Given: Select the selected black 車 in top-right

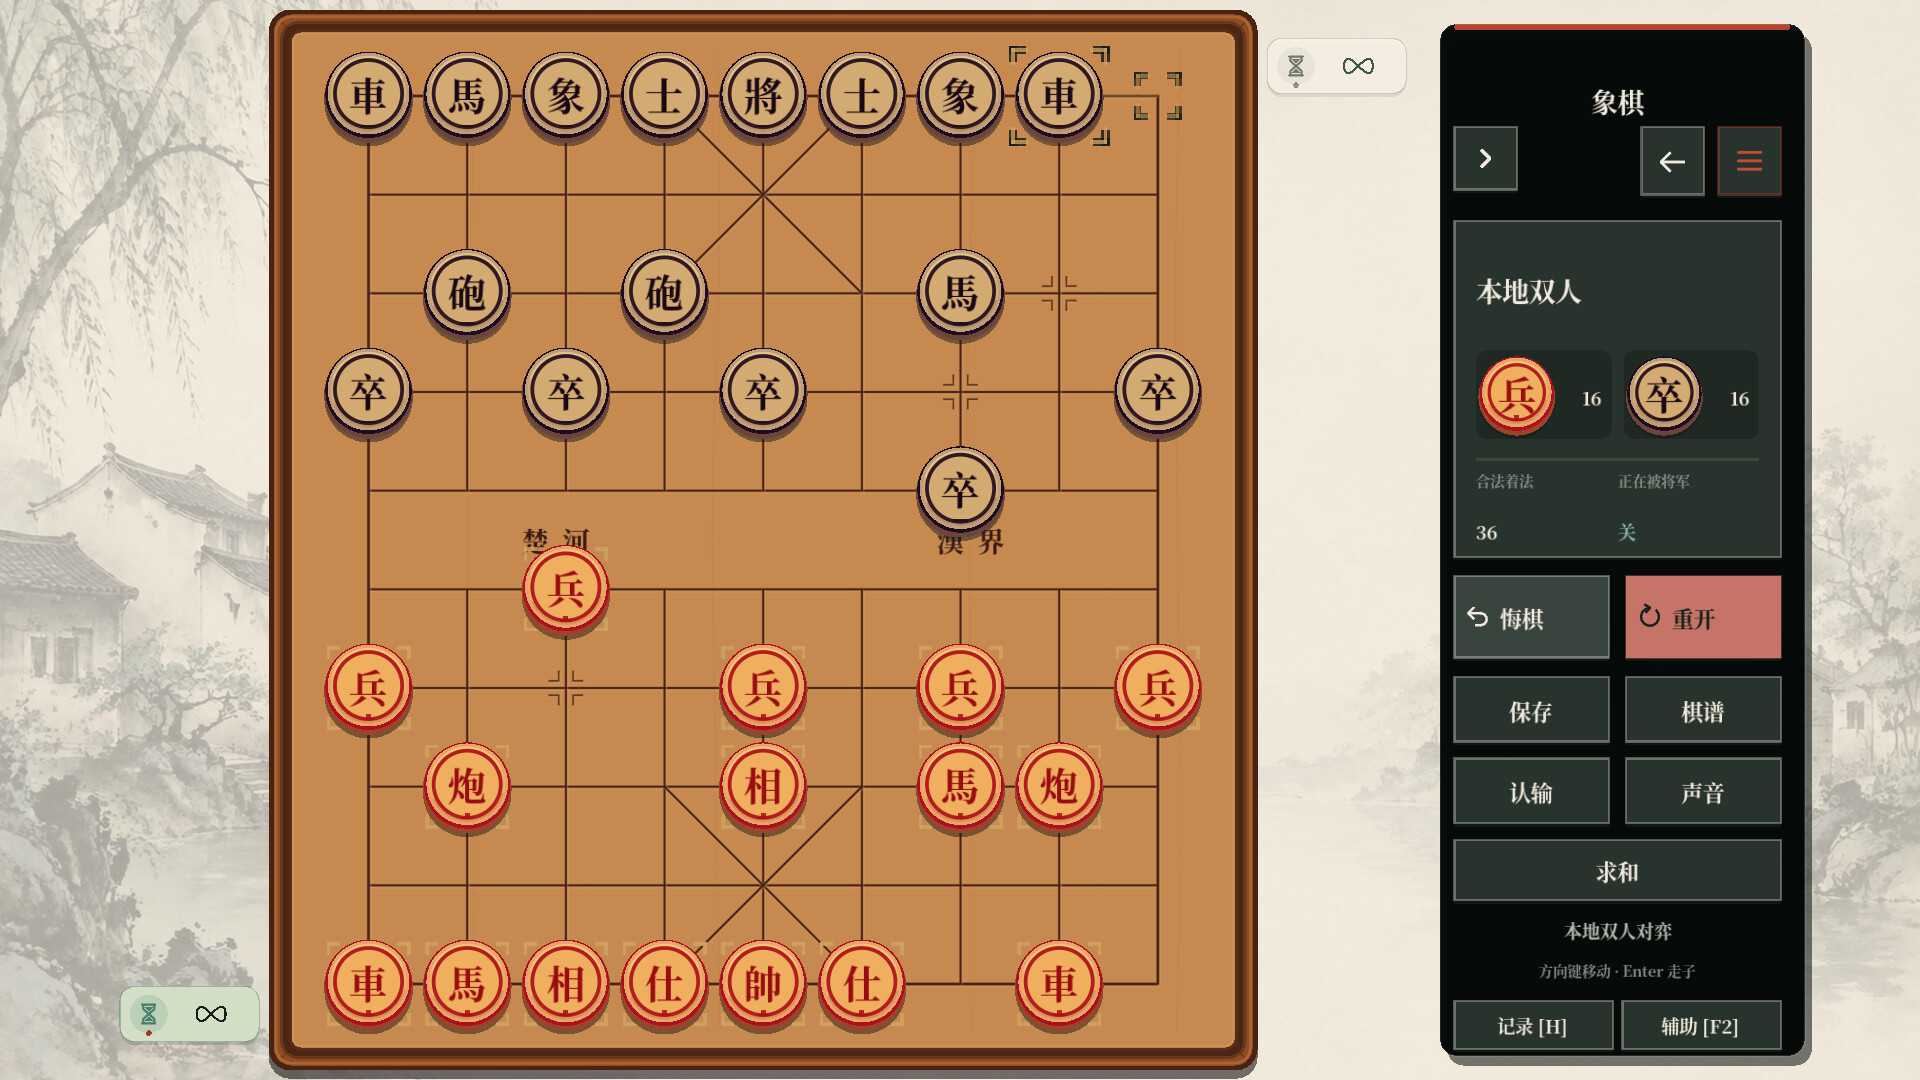Looking at the screenshot, I should click(1059, 96).
